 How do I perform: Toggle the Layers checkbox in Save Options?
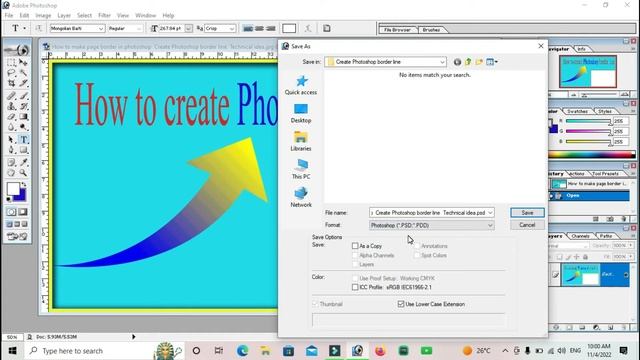[x=355, y=264]
